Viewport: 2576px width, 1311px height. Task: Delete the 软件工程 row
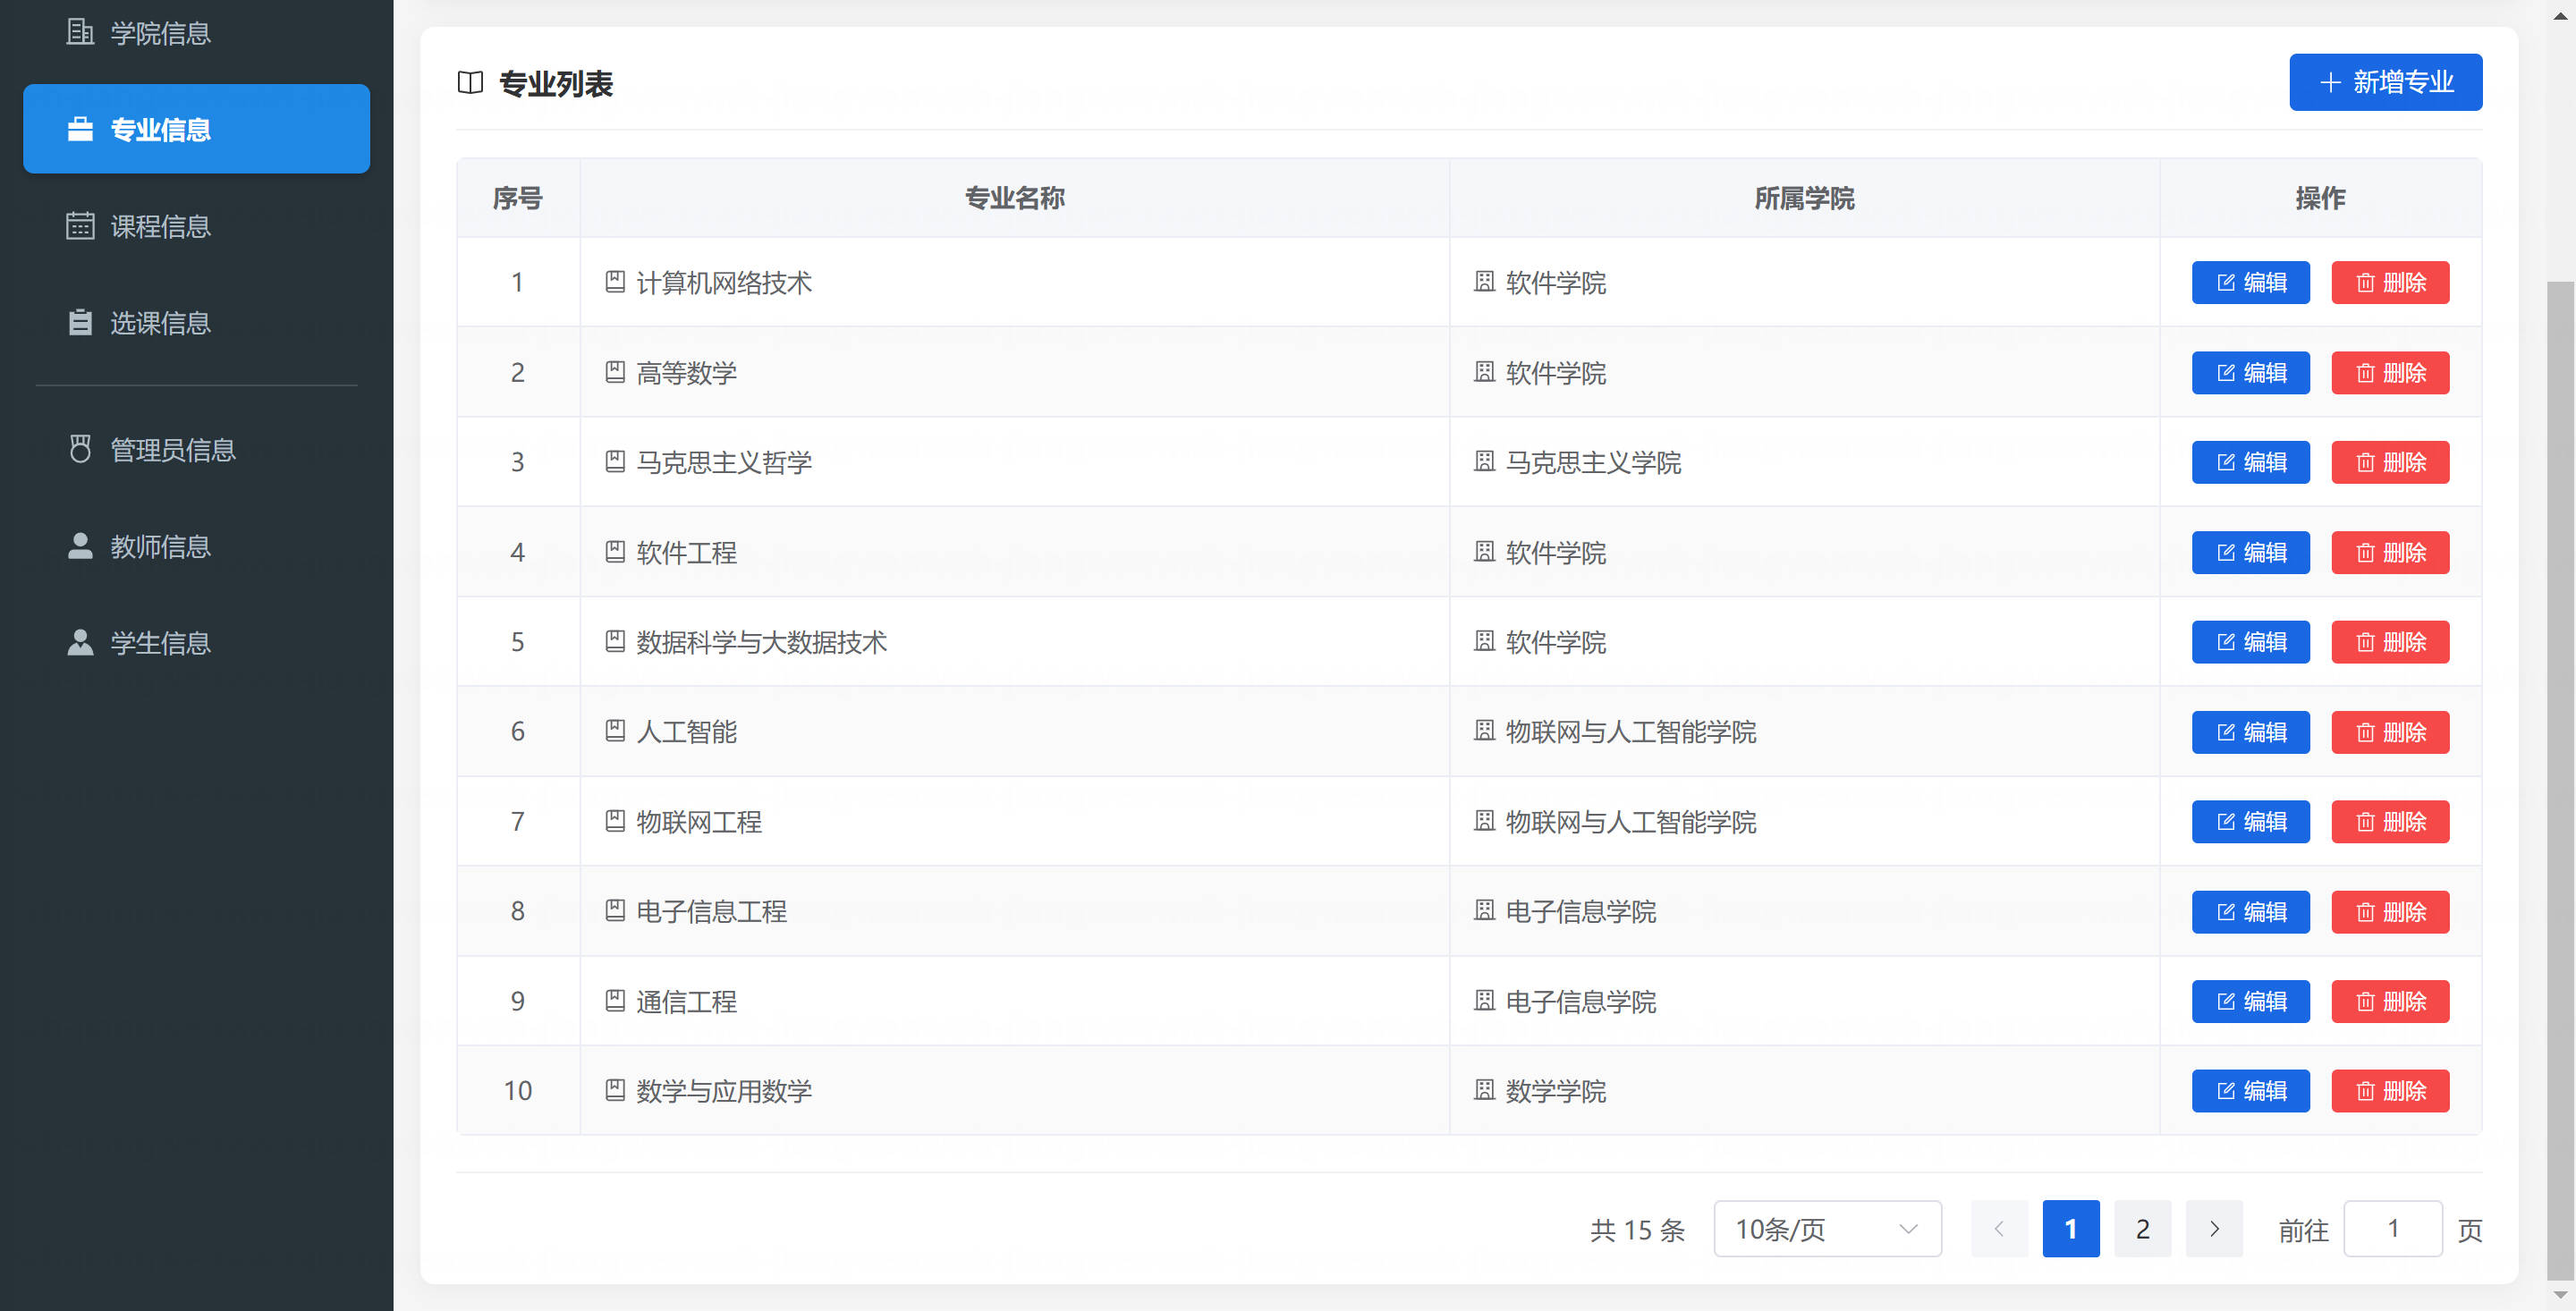pos(2390,553)
